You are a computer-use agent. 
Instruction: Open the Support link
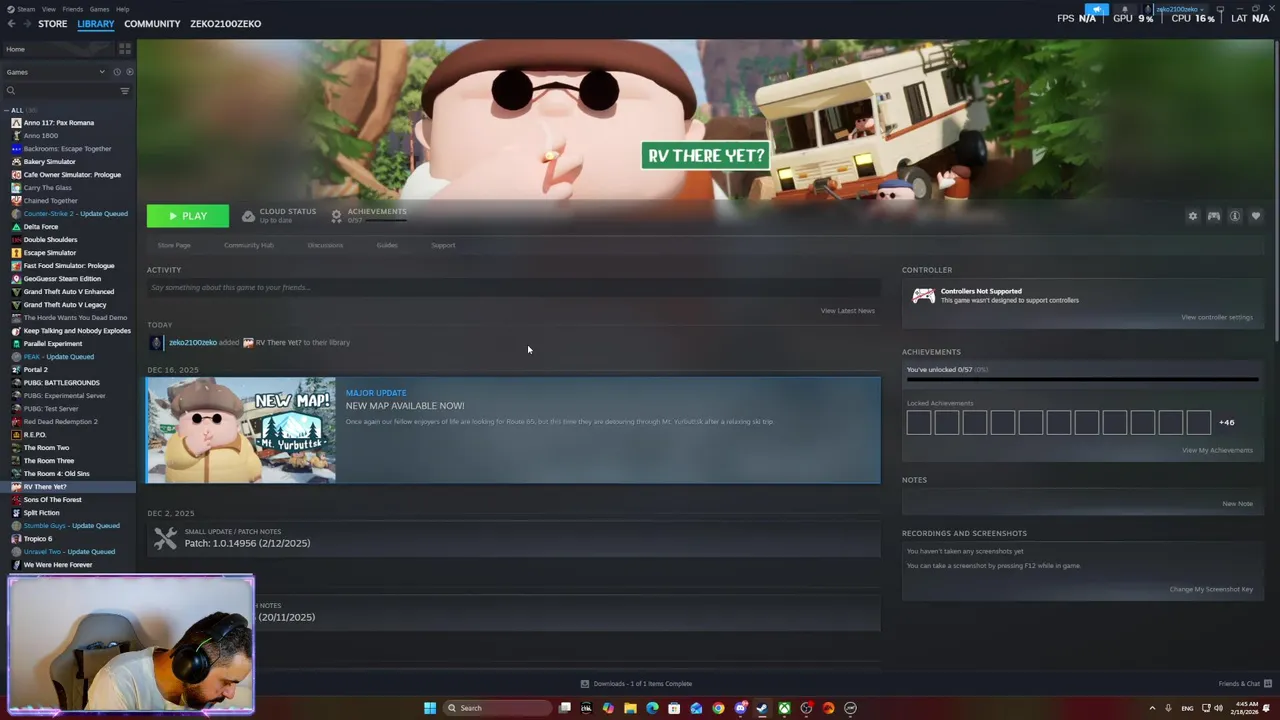[x=443, y=245]
